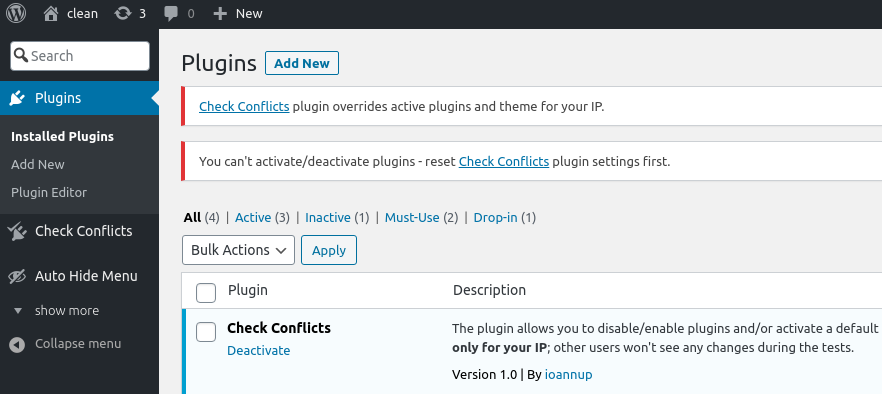Expand the show more sidebar item
Viewport: 882px width, 394px height.
66,311
